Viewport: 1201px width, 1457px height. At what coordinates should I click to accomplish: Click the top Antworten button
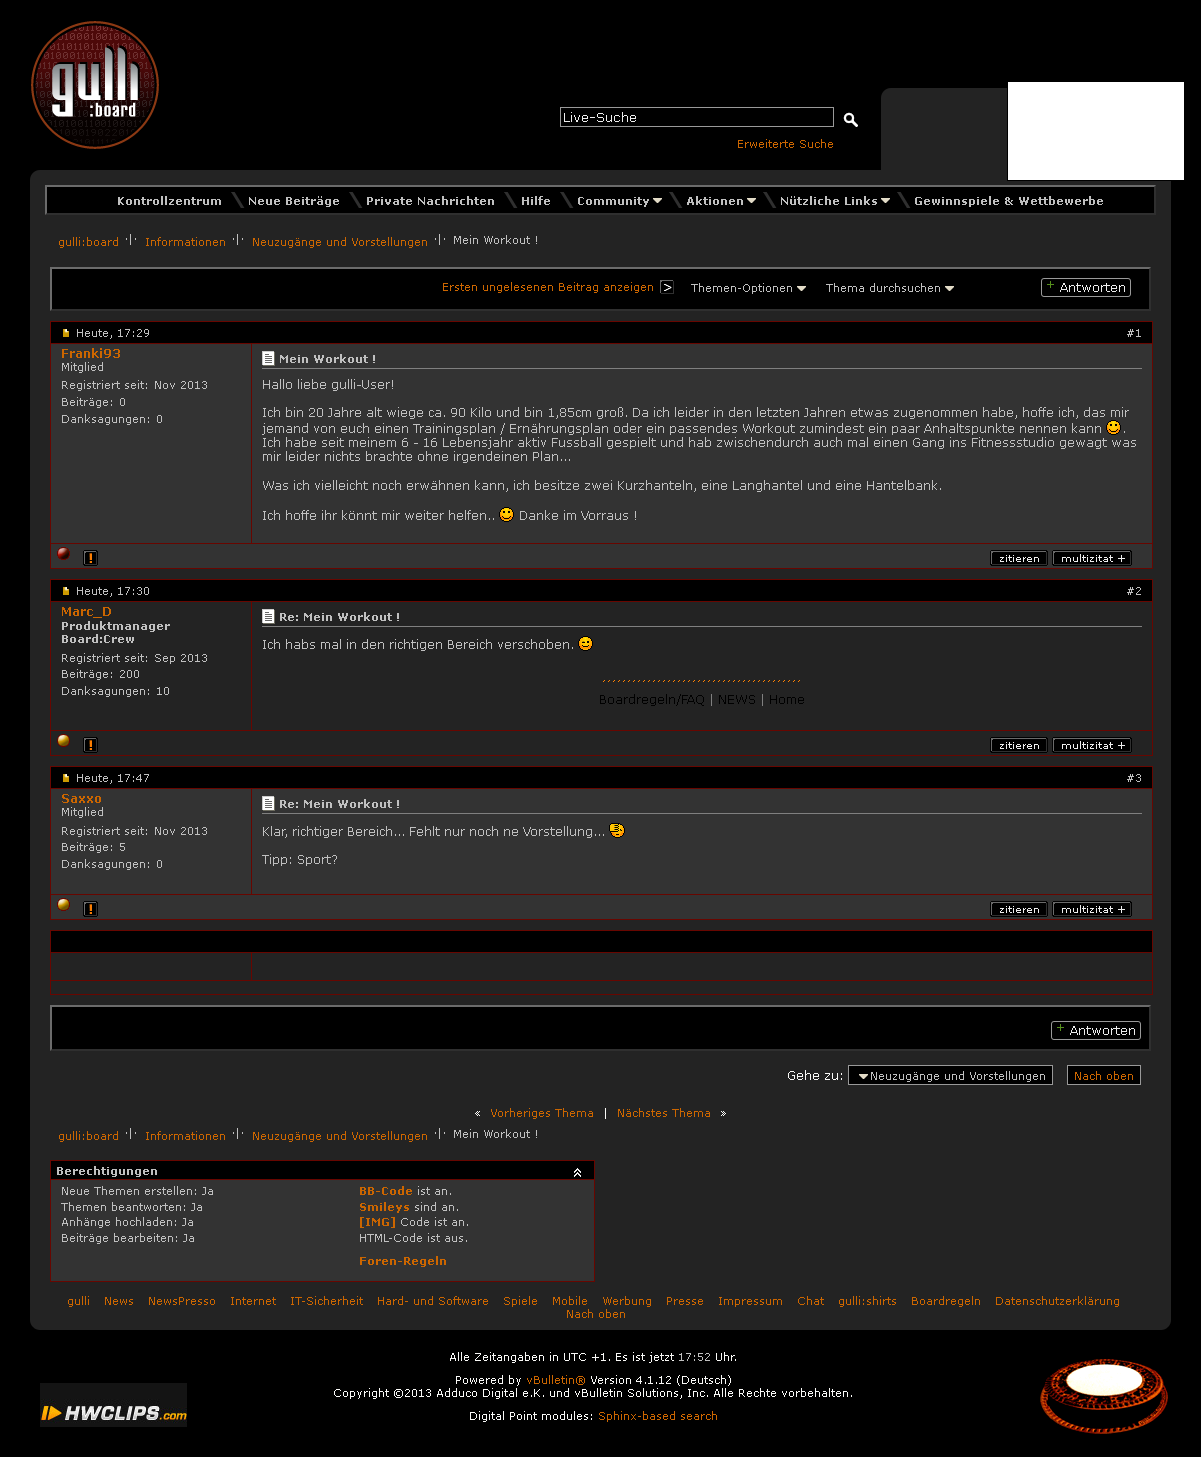pos(1086,288)
